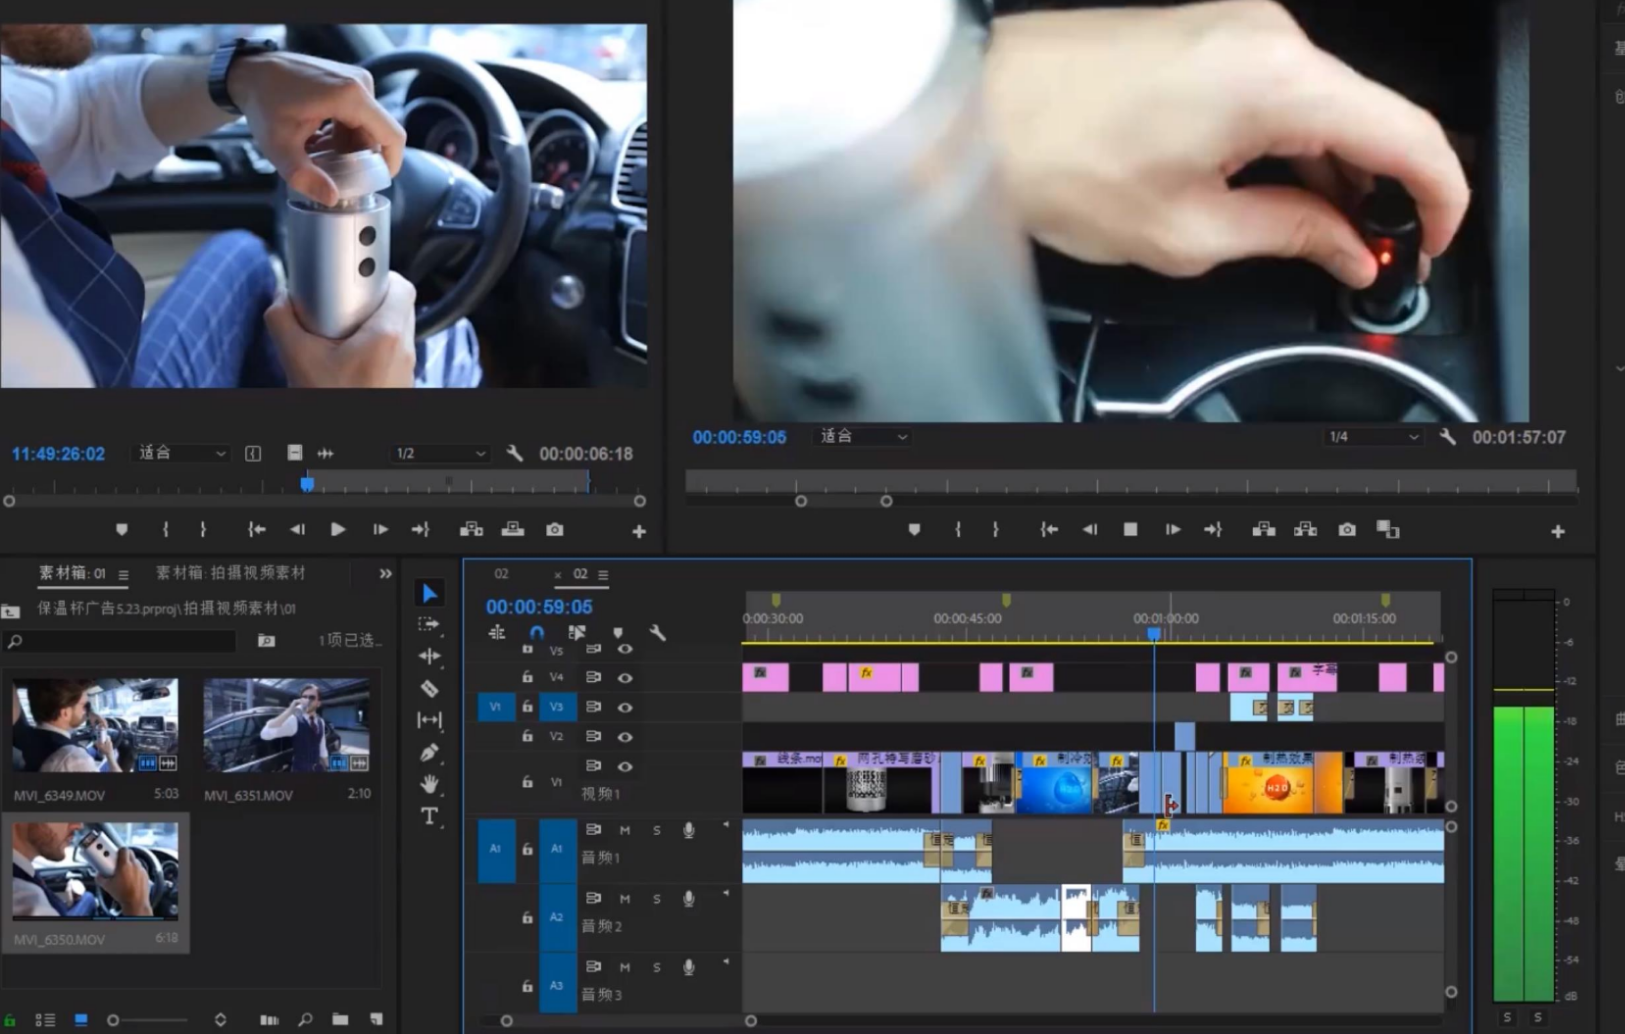Export a frame from the Source Monitor
Screen dimensions: 1625x1034
(x=555, y=529)
